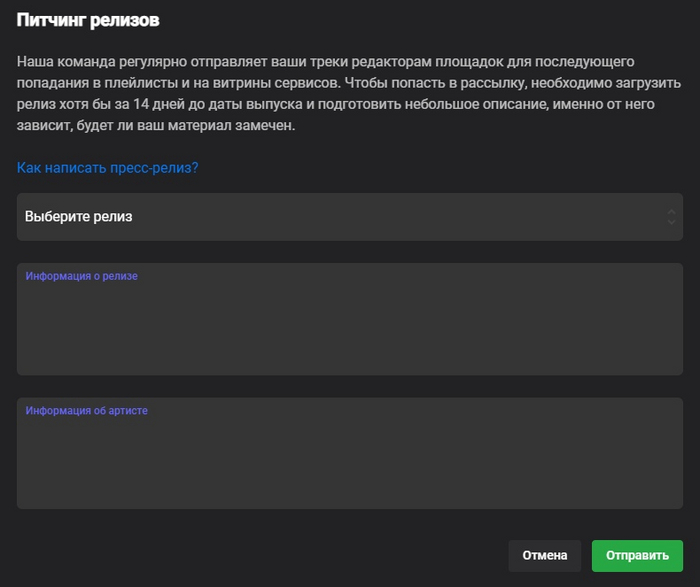Click the purple 'Информация о релизе' label
Viewport: 700px width, 587px height.
(x=81, y=276)
